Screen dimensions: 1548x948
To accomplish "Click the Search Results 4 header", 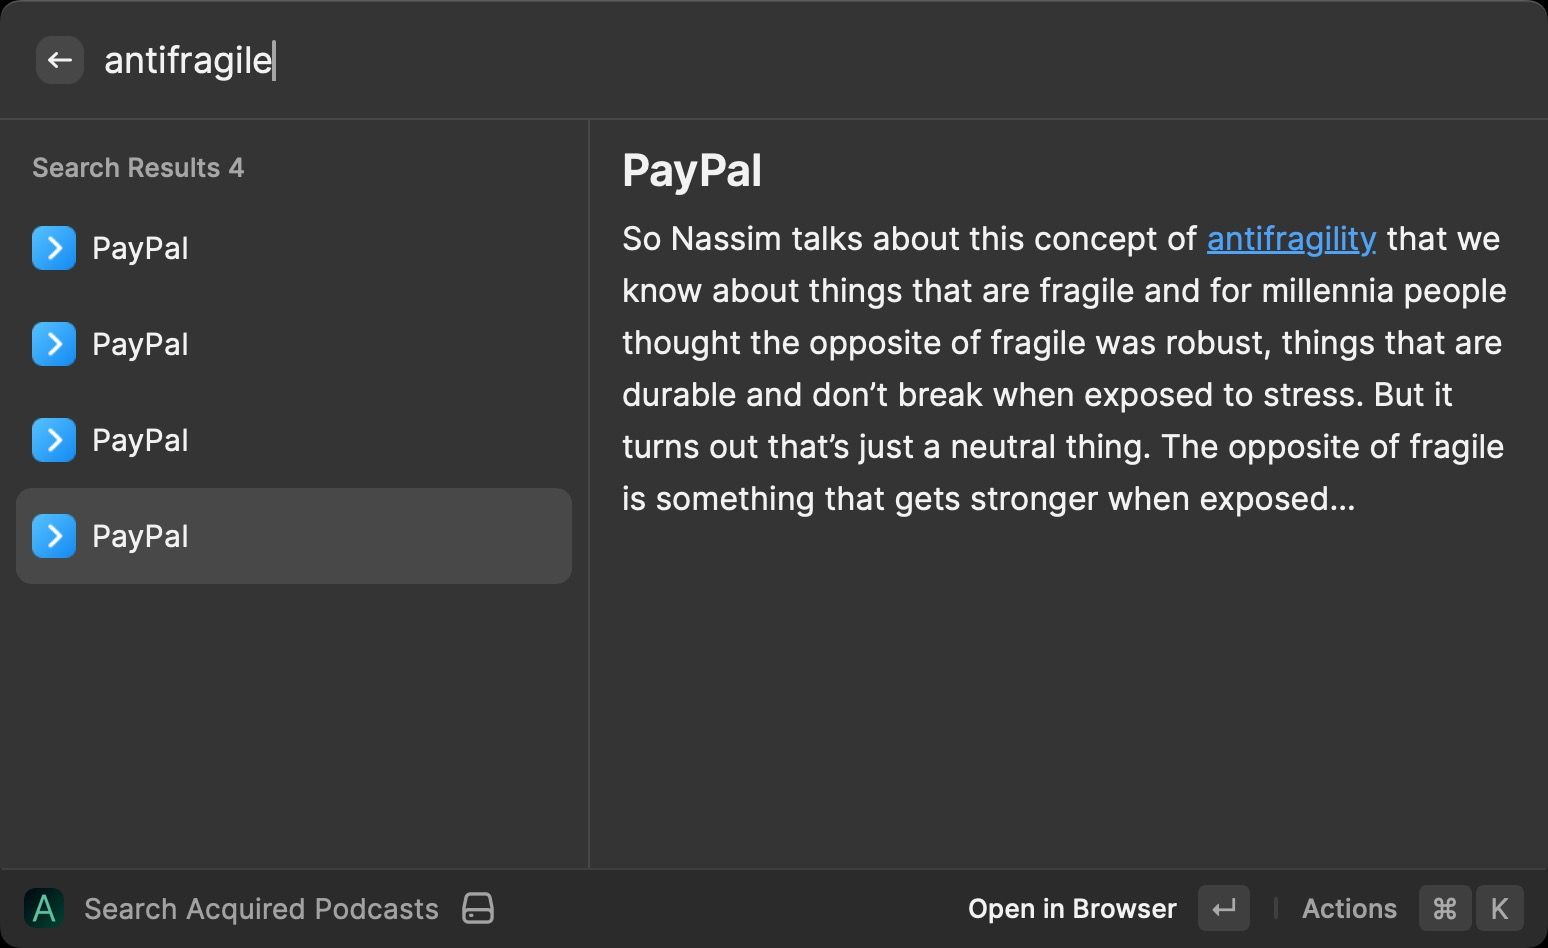I will coord(138,168).
